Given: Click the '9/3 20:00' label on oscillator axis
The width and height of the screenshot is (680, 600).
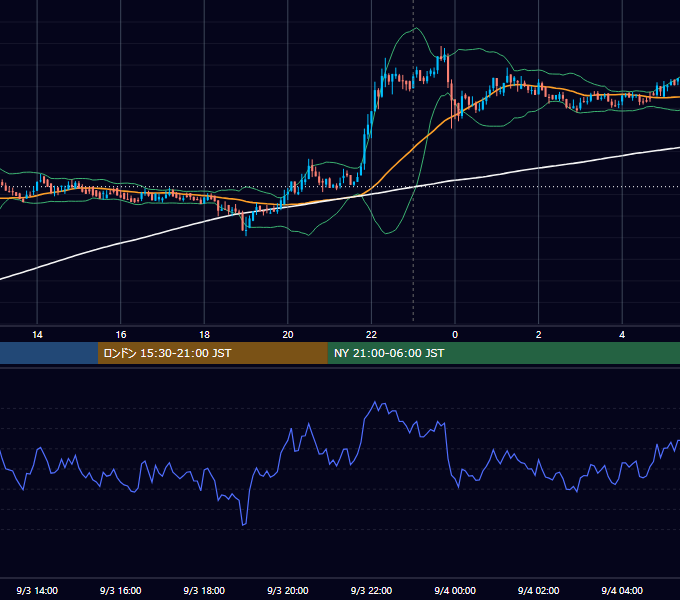Looking at the screenshot, I should (288, 590).
